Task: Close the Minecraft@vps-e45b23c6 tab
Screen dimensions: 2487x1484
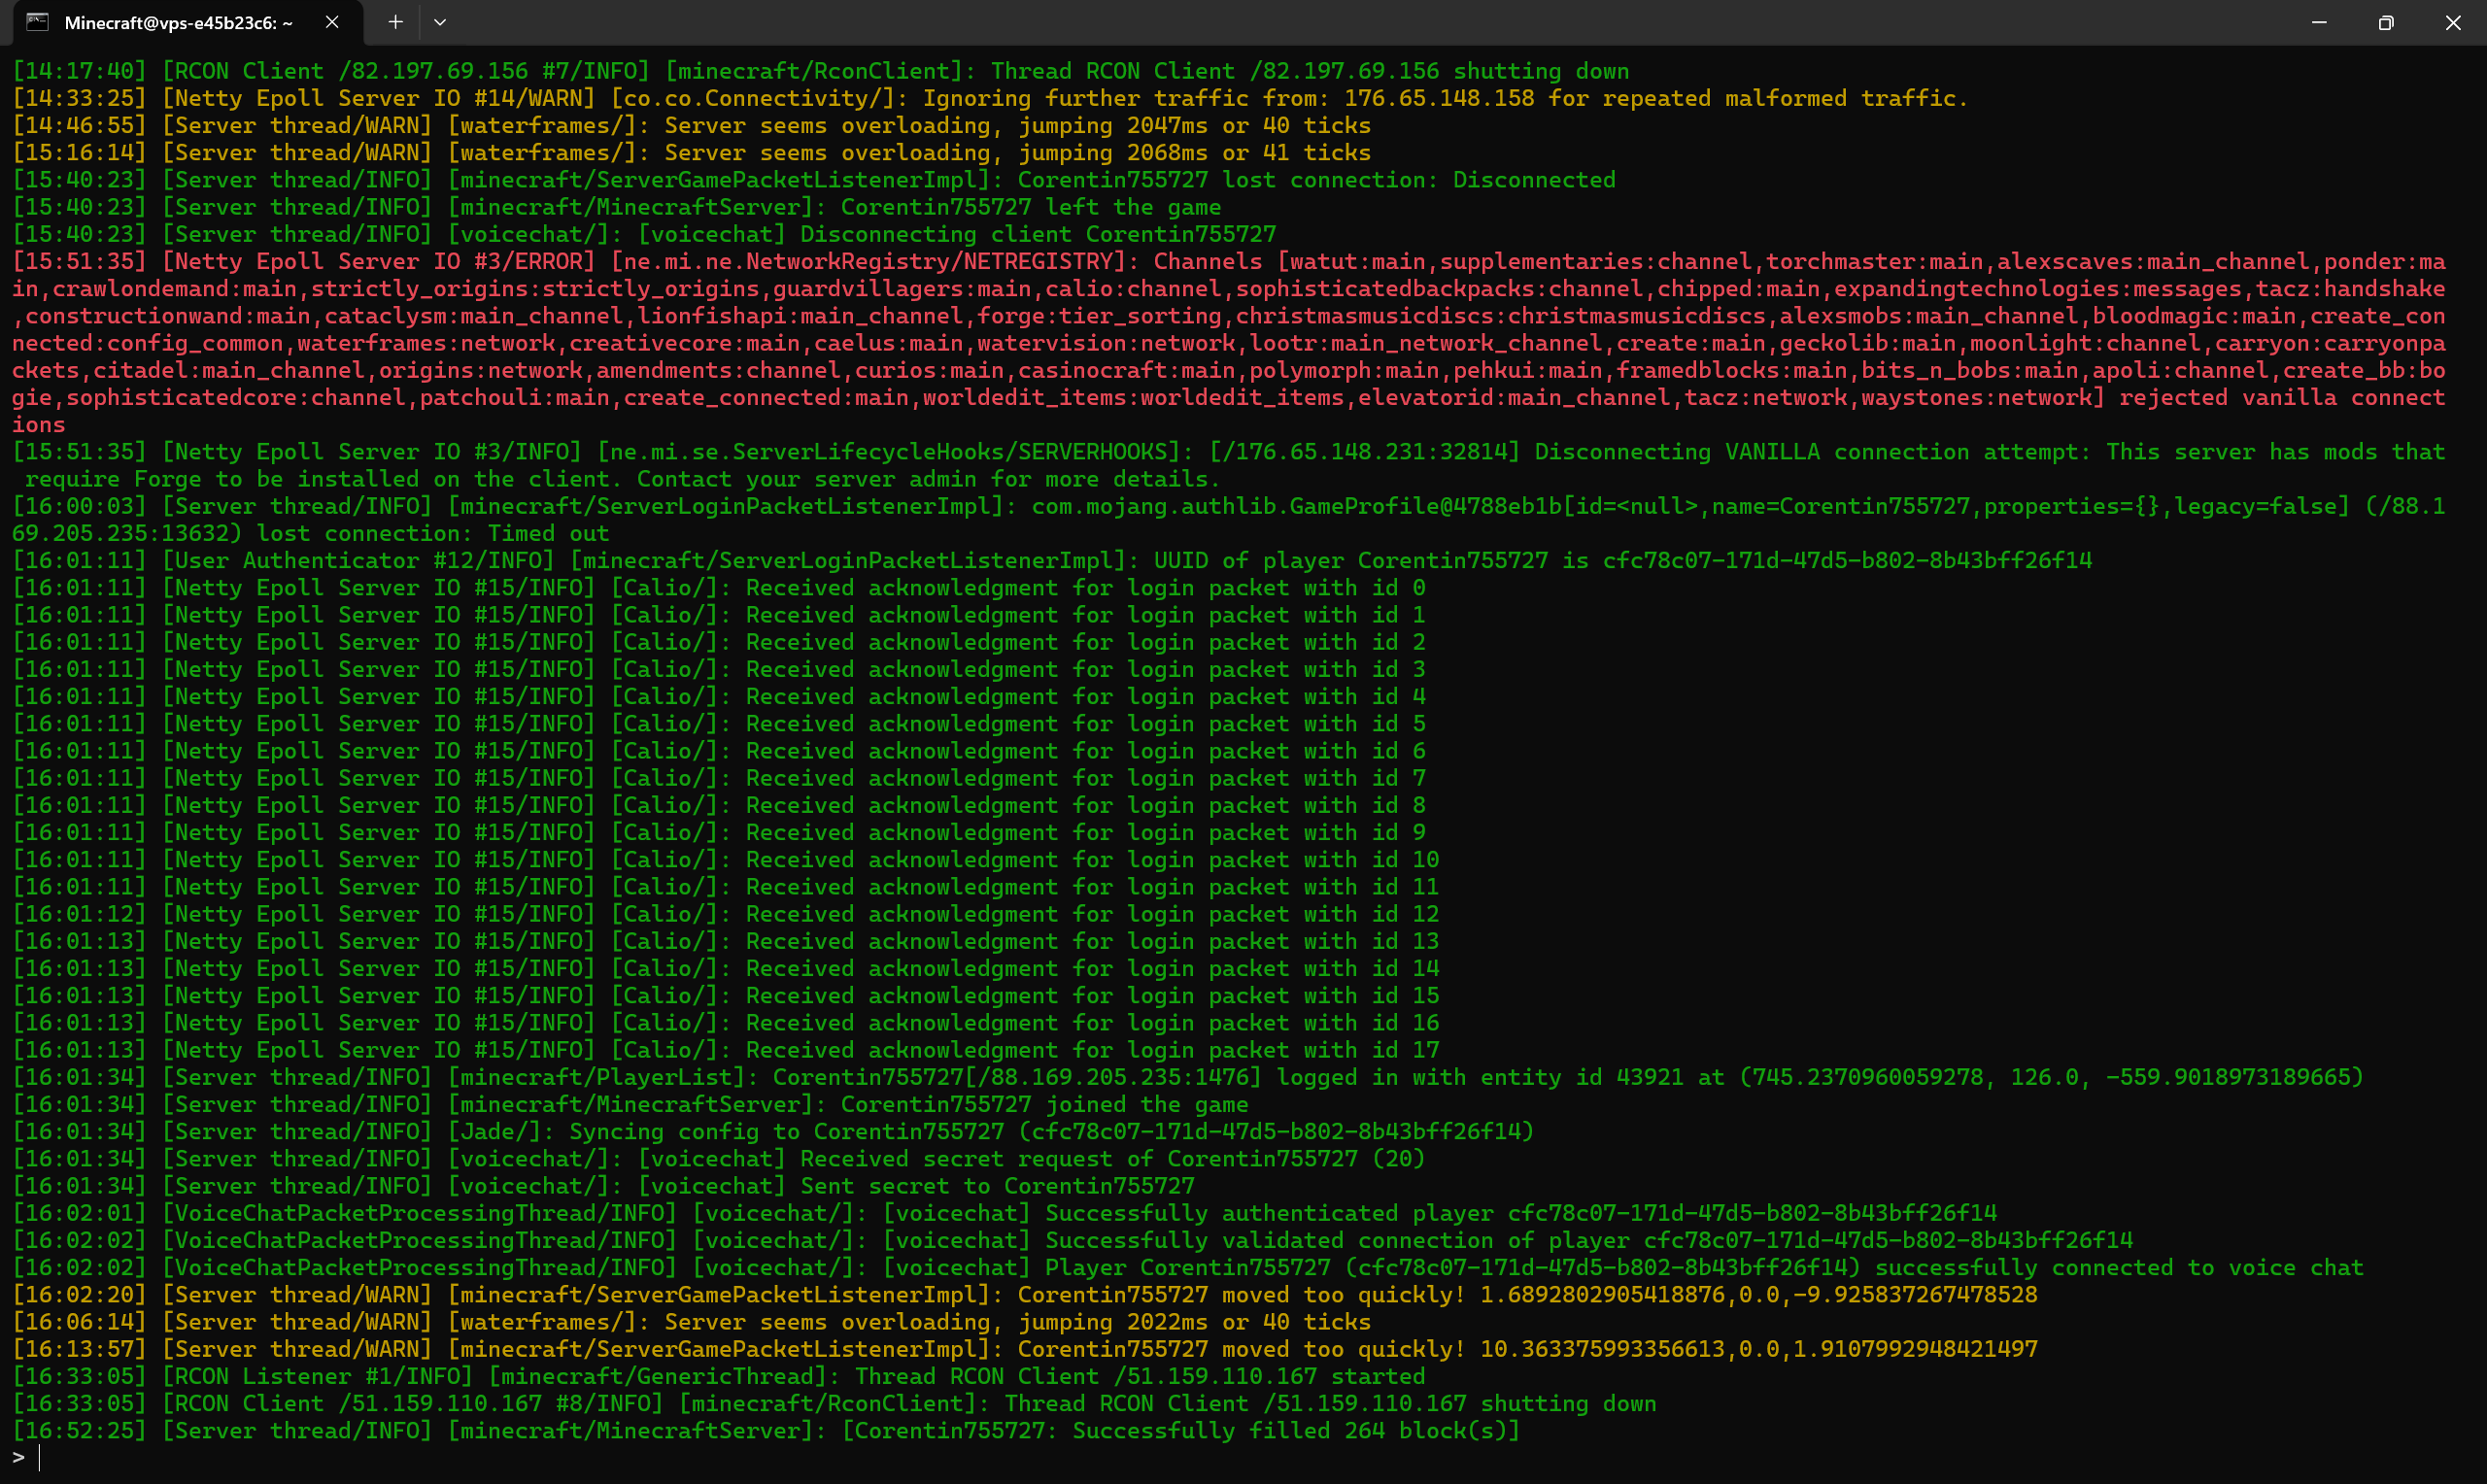Action: coord(332,22)
